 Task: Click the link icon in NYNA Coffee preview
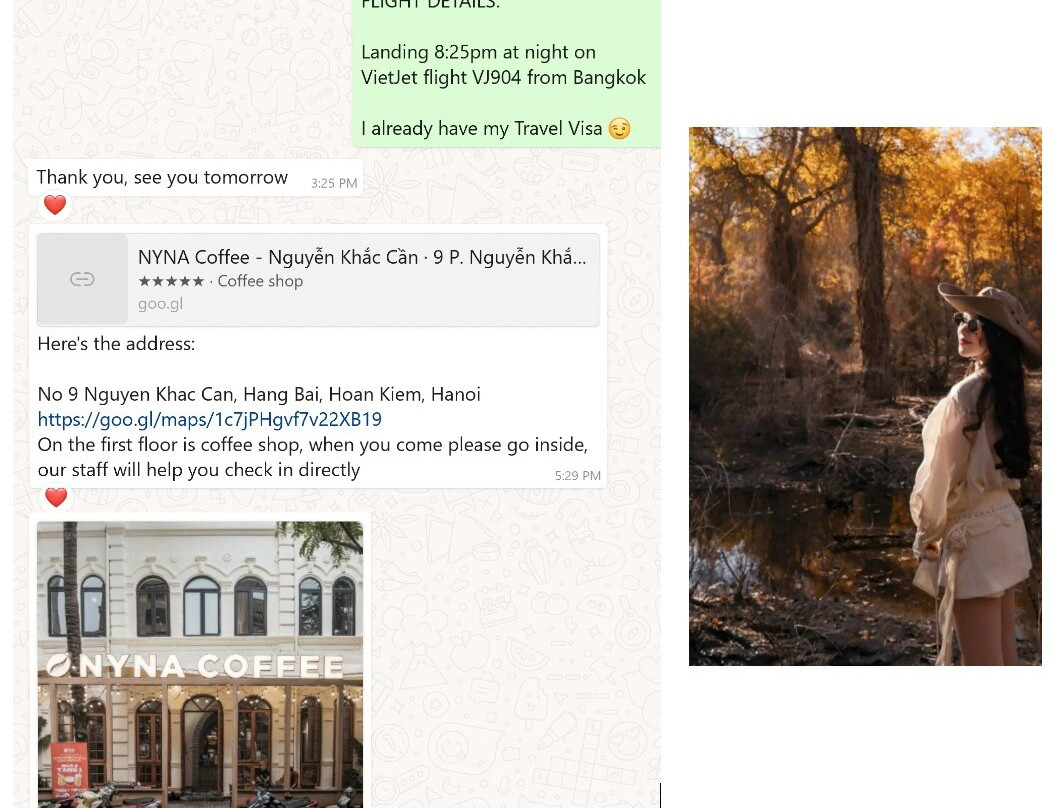pos(82,279)
